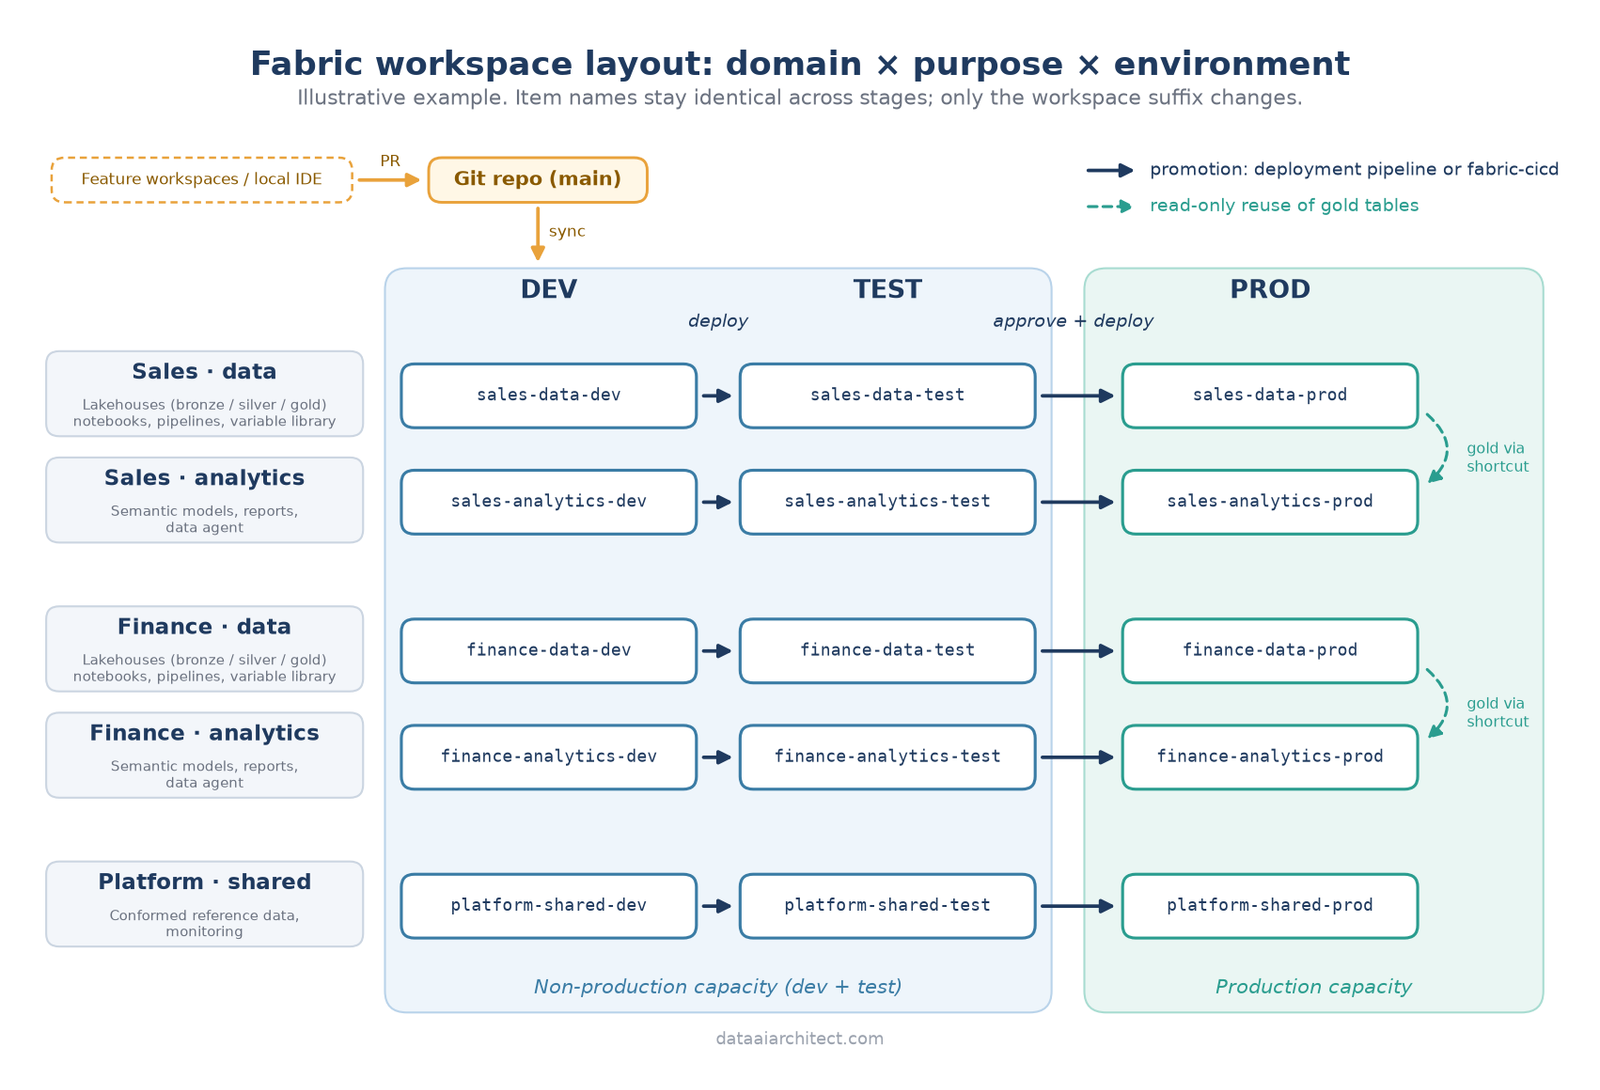Click the 'sync' arrow label
The image size is (1600, 1090).
pyautogui.click(x=567, y=232)
